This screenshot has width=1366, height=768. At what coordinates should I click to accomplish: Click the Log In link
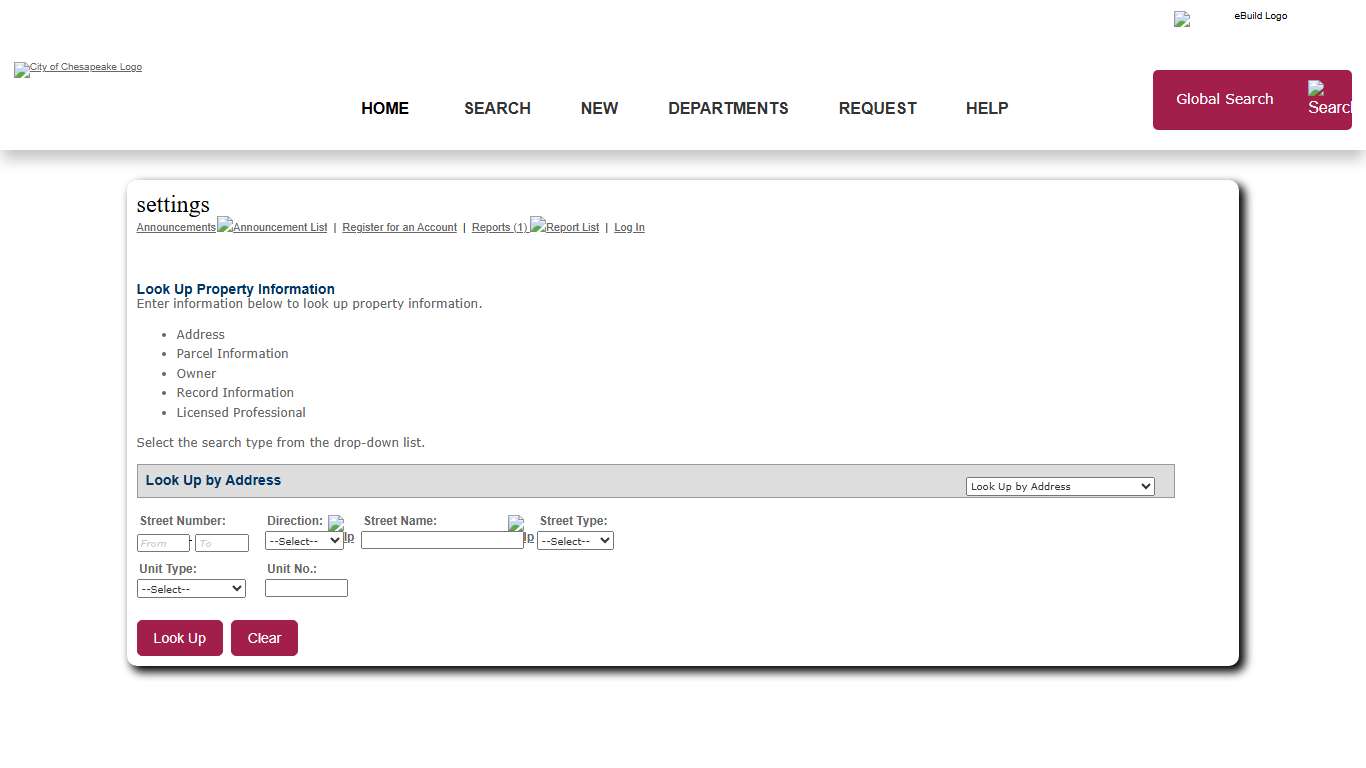tap(629, 228)
